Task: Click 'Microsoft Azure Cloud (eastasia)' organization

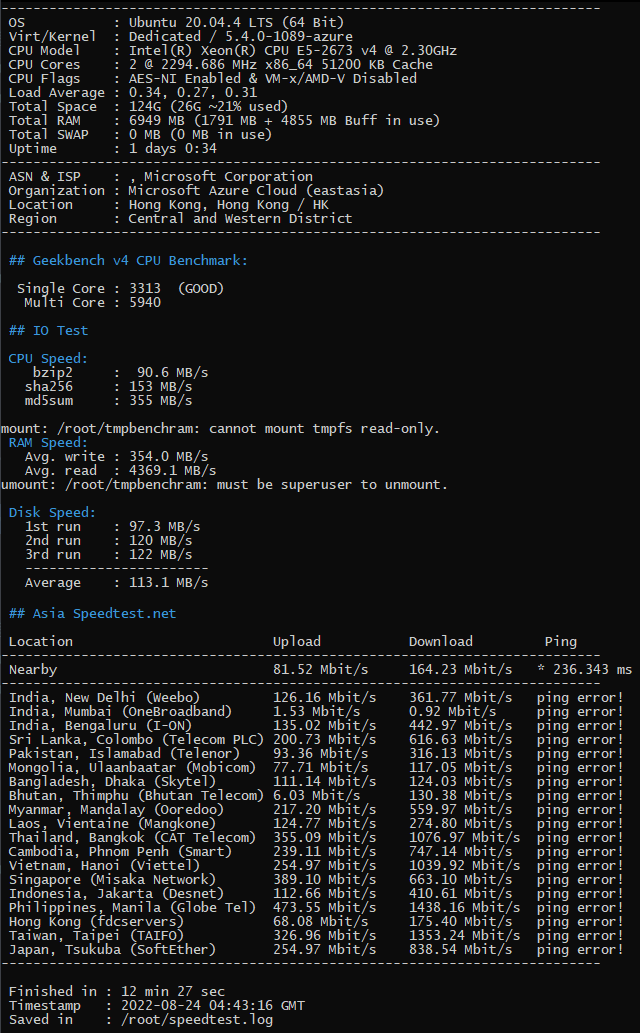Action: 256,190
